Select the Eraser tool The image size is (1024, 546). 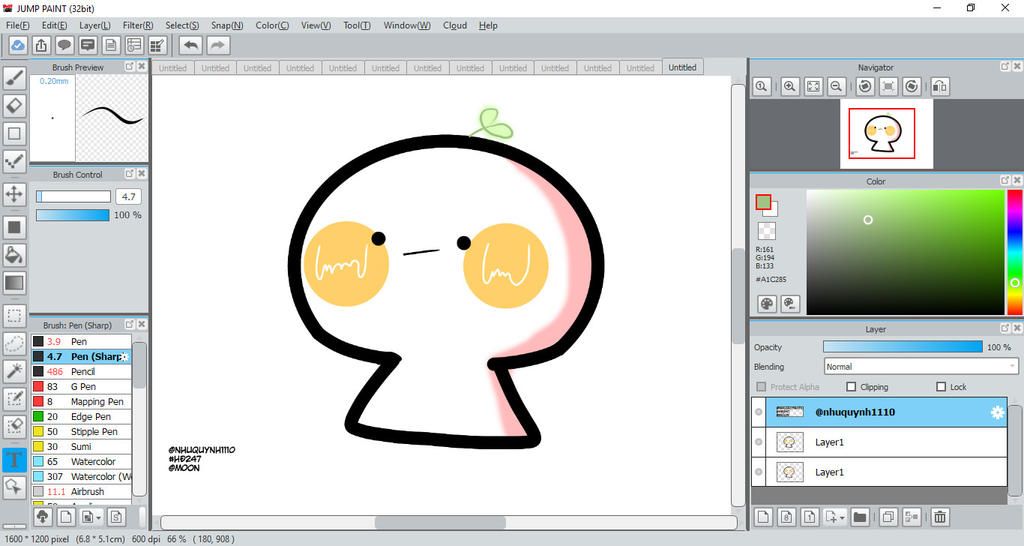[x=14, y=106]
